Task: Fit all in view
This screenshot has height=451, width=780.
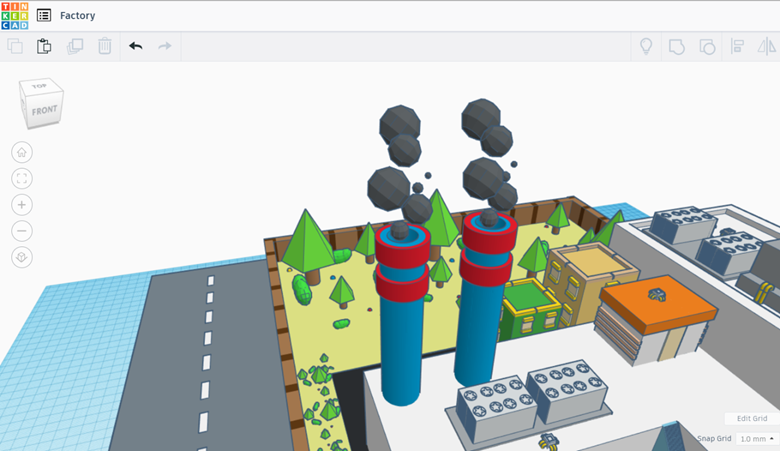Action: coord(22,179)
